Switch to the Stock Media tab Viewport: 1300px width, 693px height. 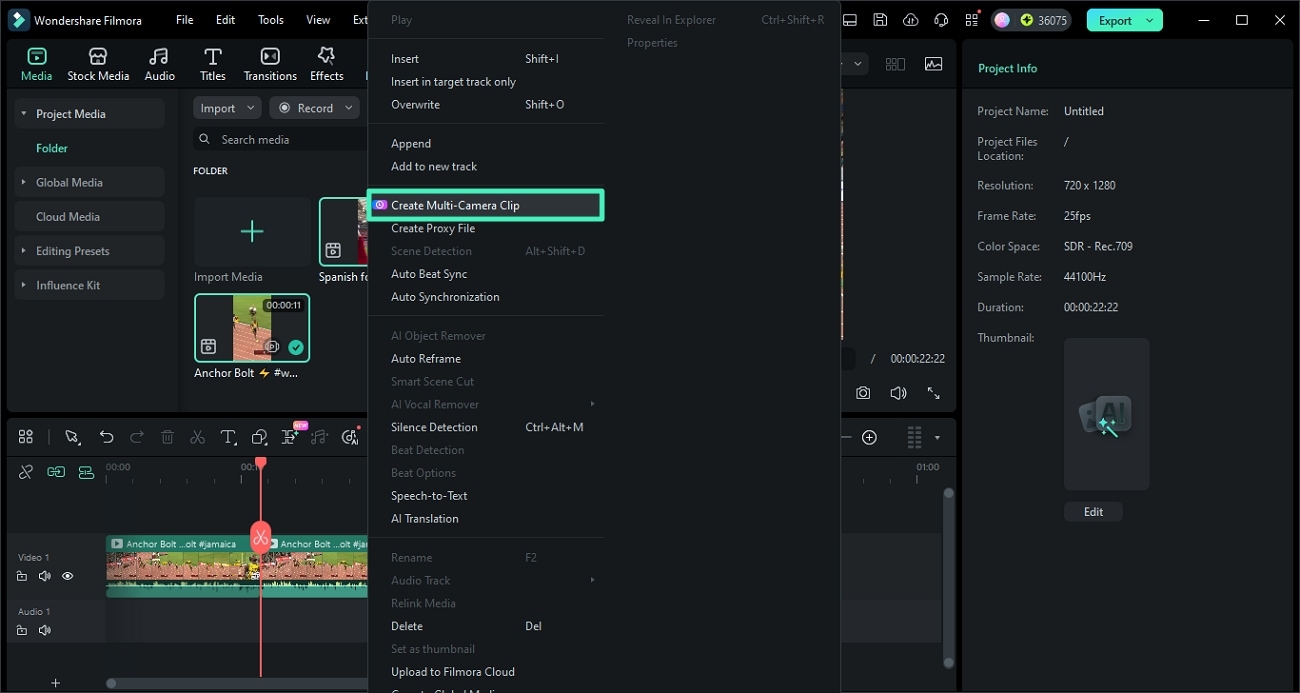98,62
